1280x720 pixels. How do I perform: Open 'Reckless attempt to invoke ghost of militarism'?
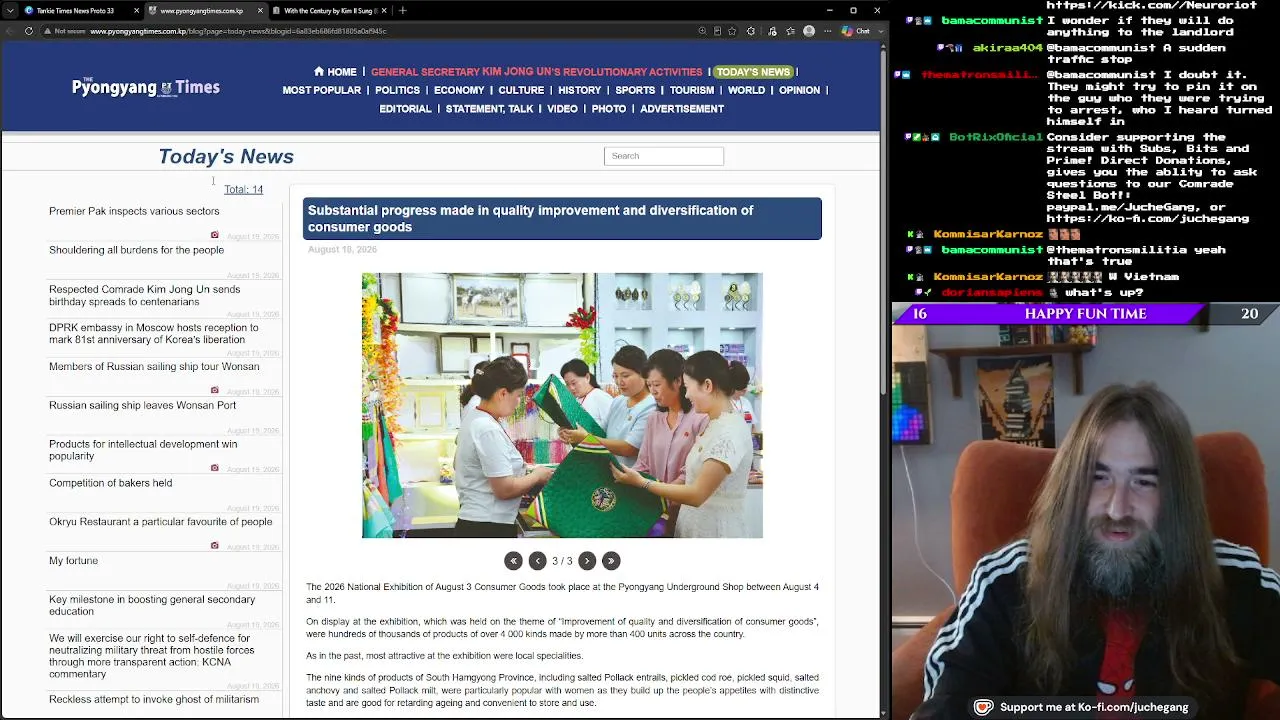coord(154,699)
